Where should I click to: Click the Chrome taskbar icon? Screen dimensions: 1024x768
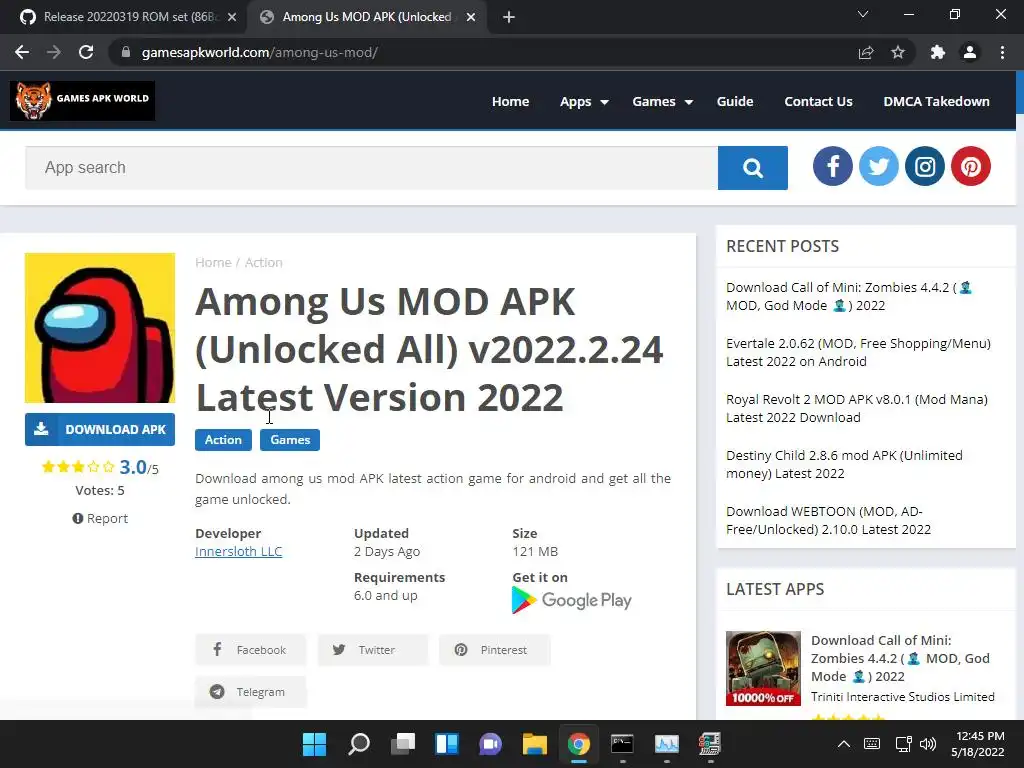click(x=579, y=744)
